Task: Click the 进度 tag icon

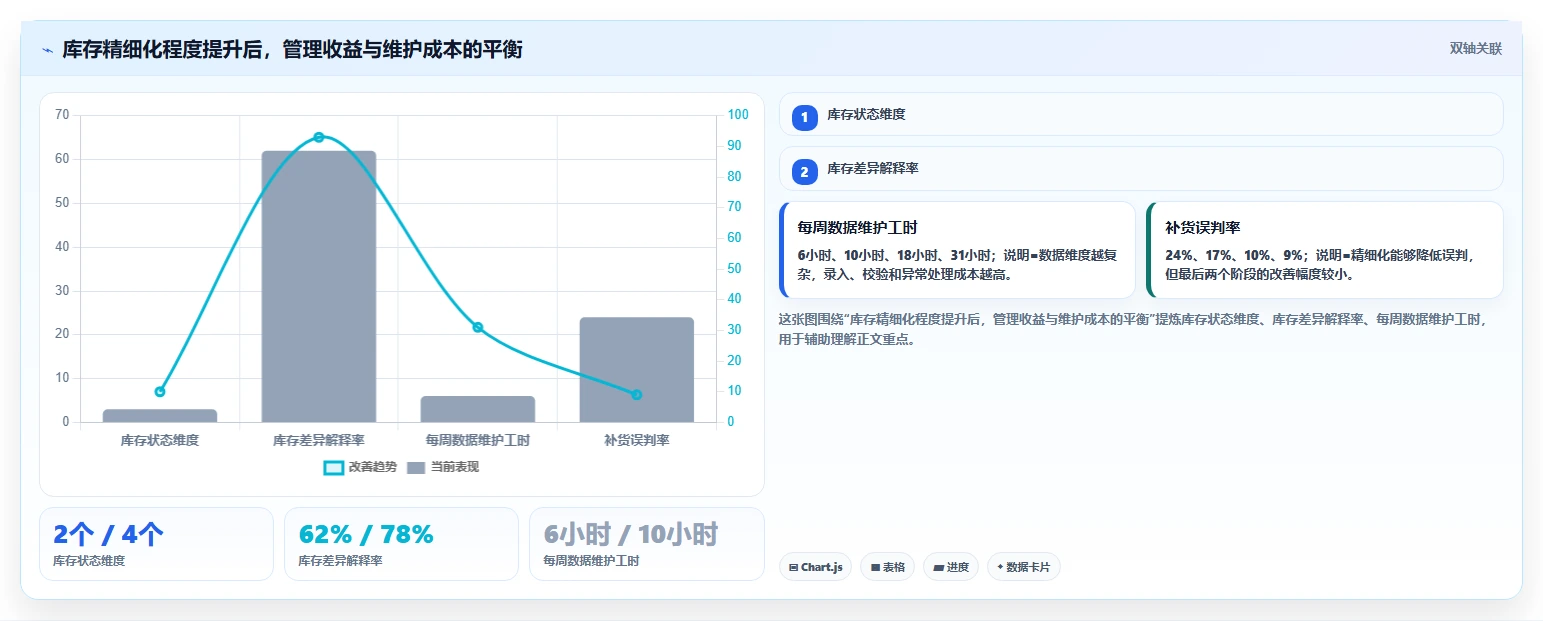Action: [938, 567]
